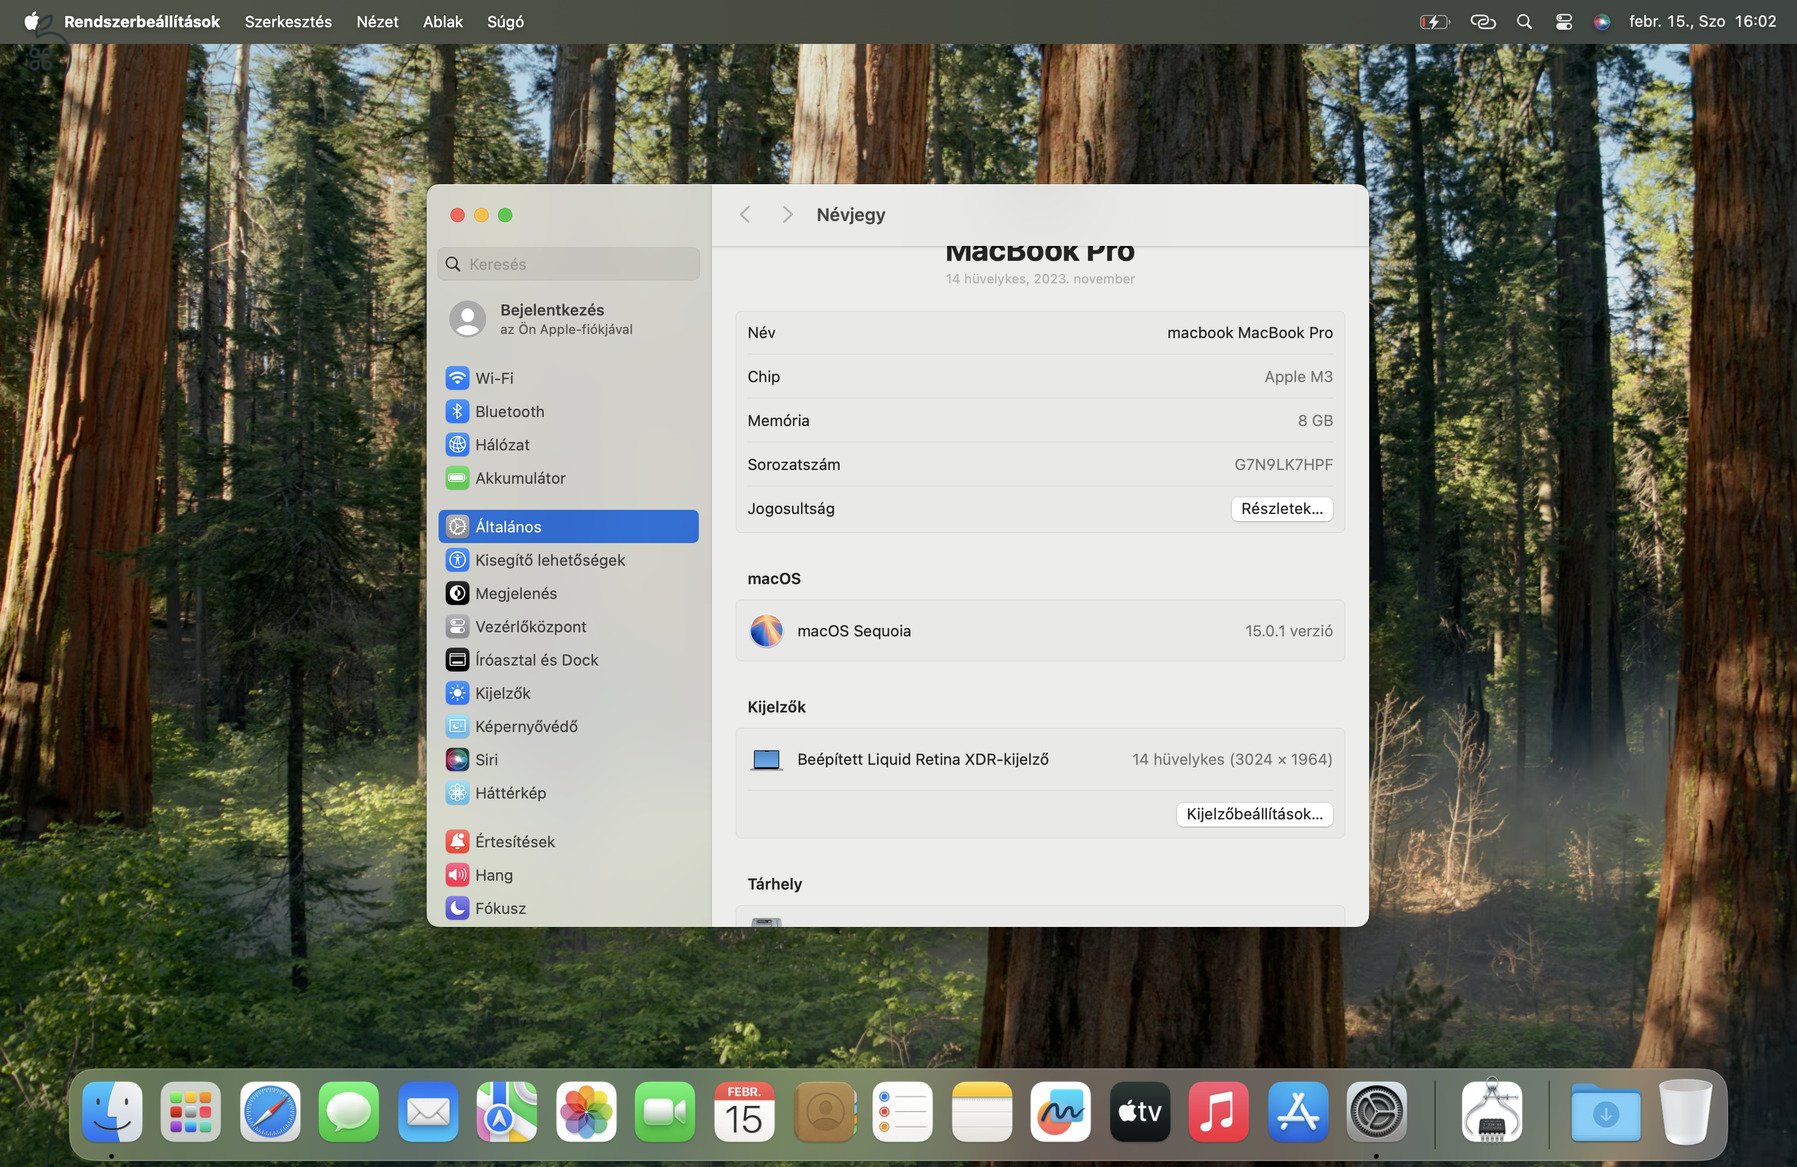Open Music from the Dock
The width and height of the screenshot is (1797, 1167).
(1219, 1111)
